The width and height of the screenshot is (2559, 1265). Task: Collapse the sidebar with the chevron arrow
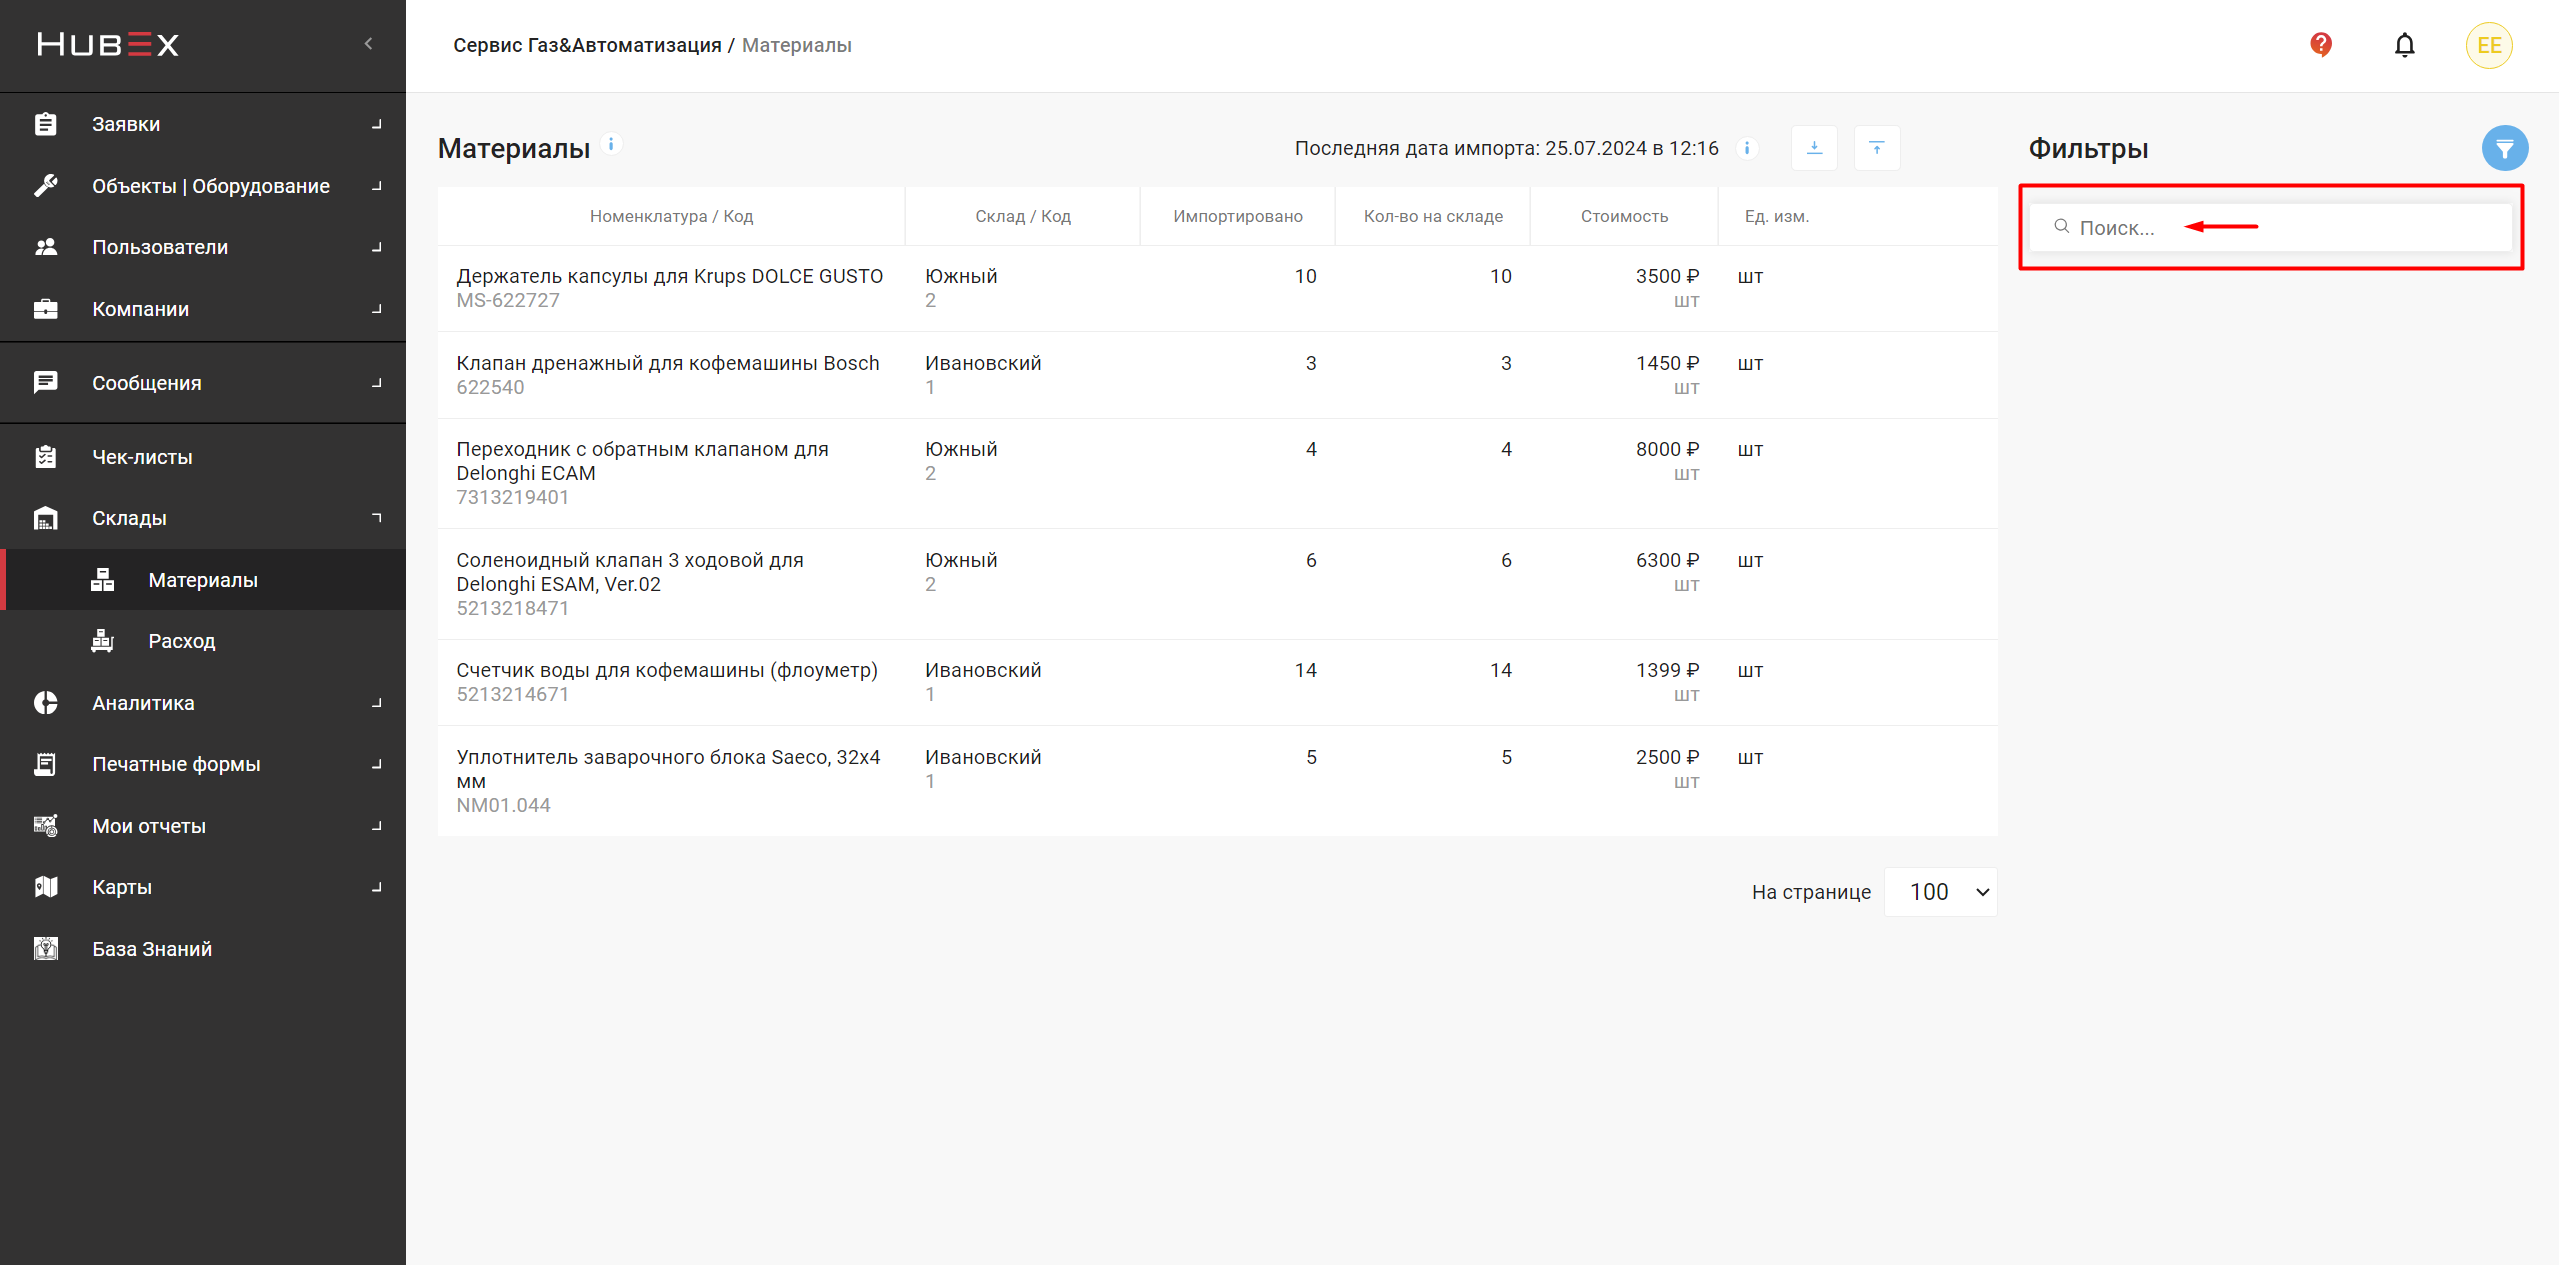[368, 44]
